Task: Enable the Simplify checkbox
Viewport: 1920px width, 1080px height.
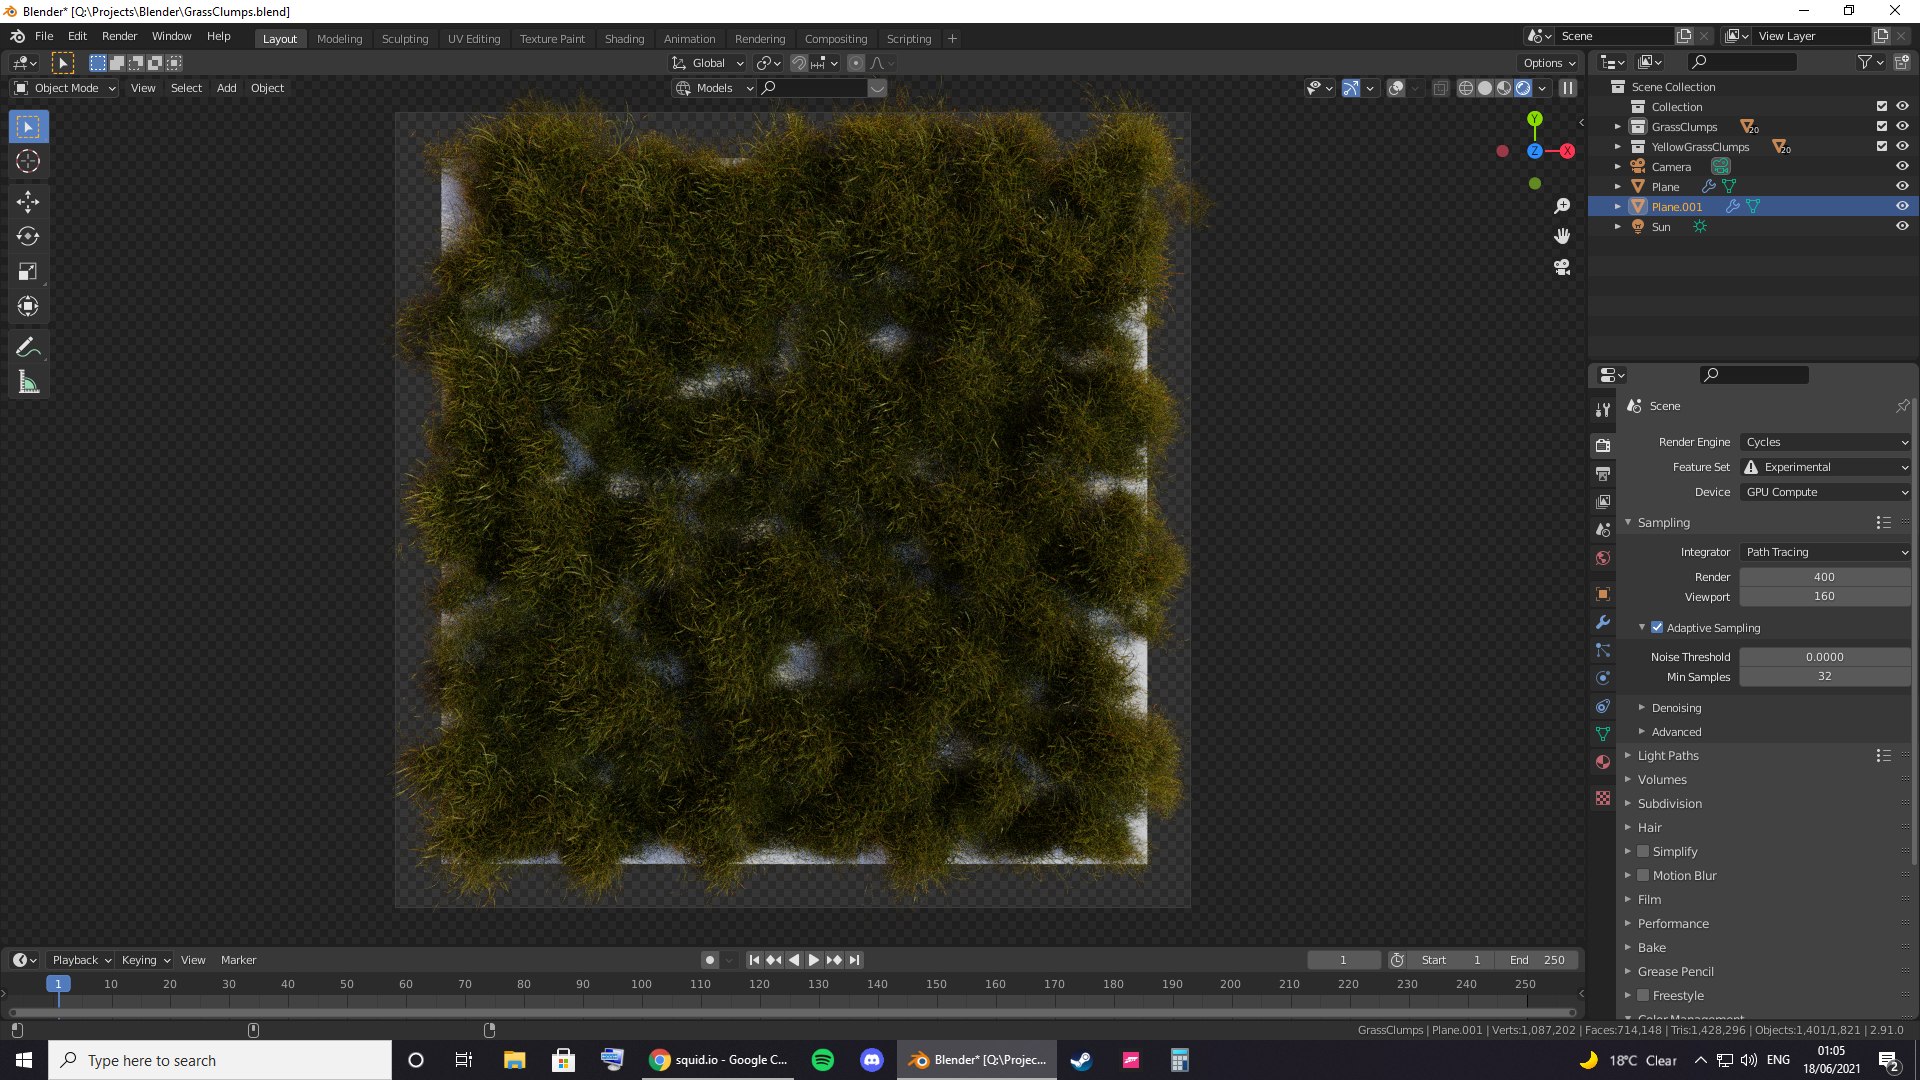Action: 1643,852
